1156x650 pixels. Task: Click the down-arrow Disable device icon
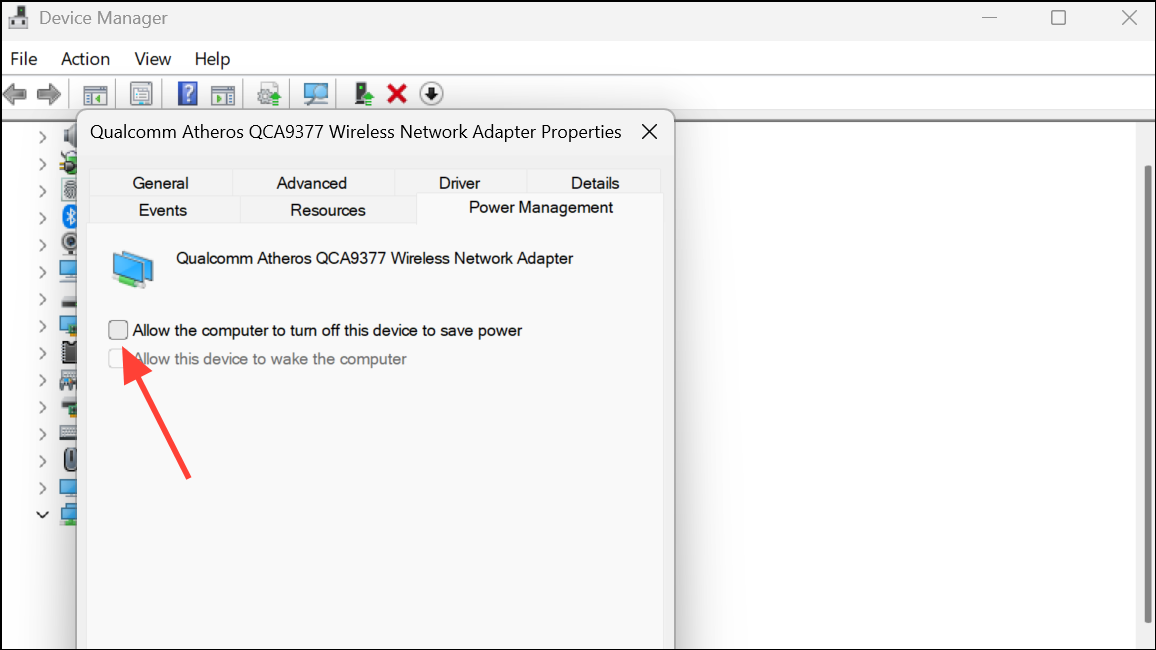pos(431,94)
